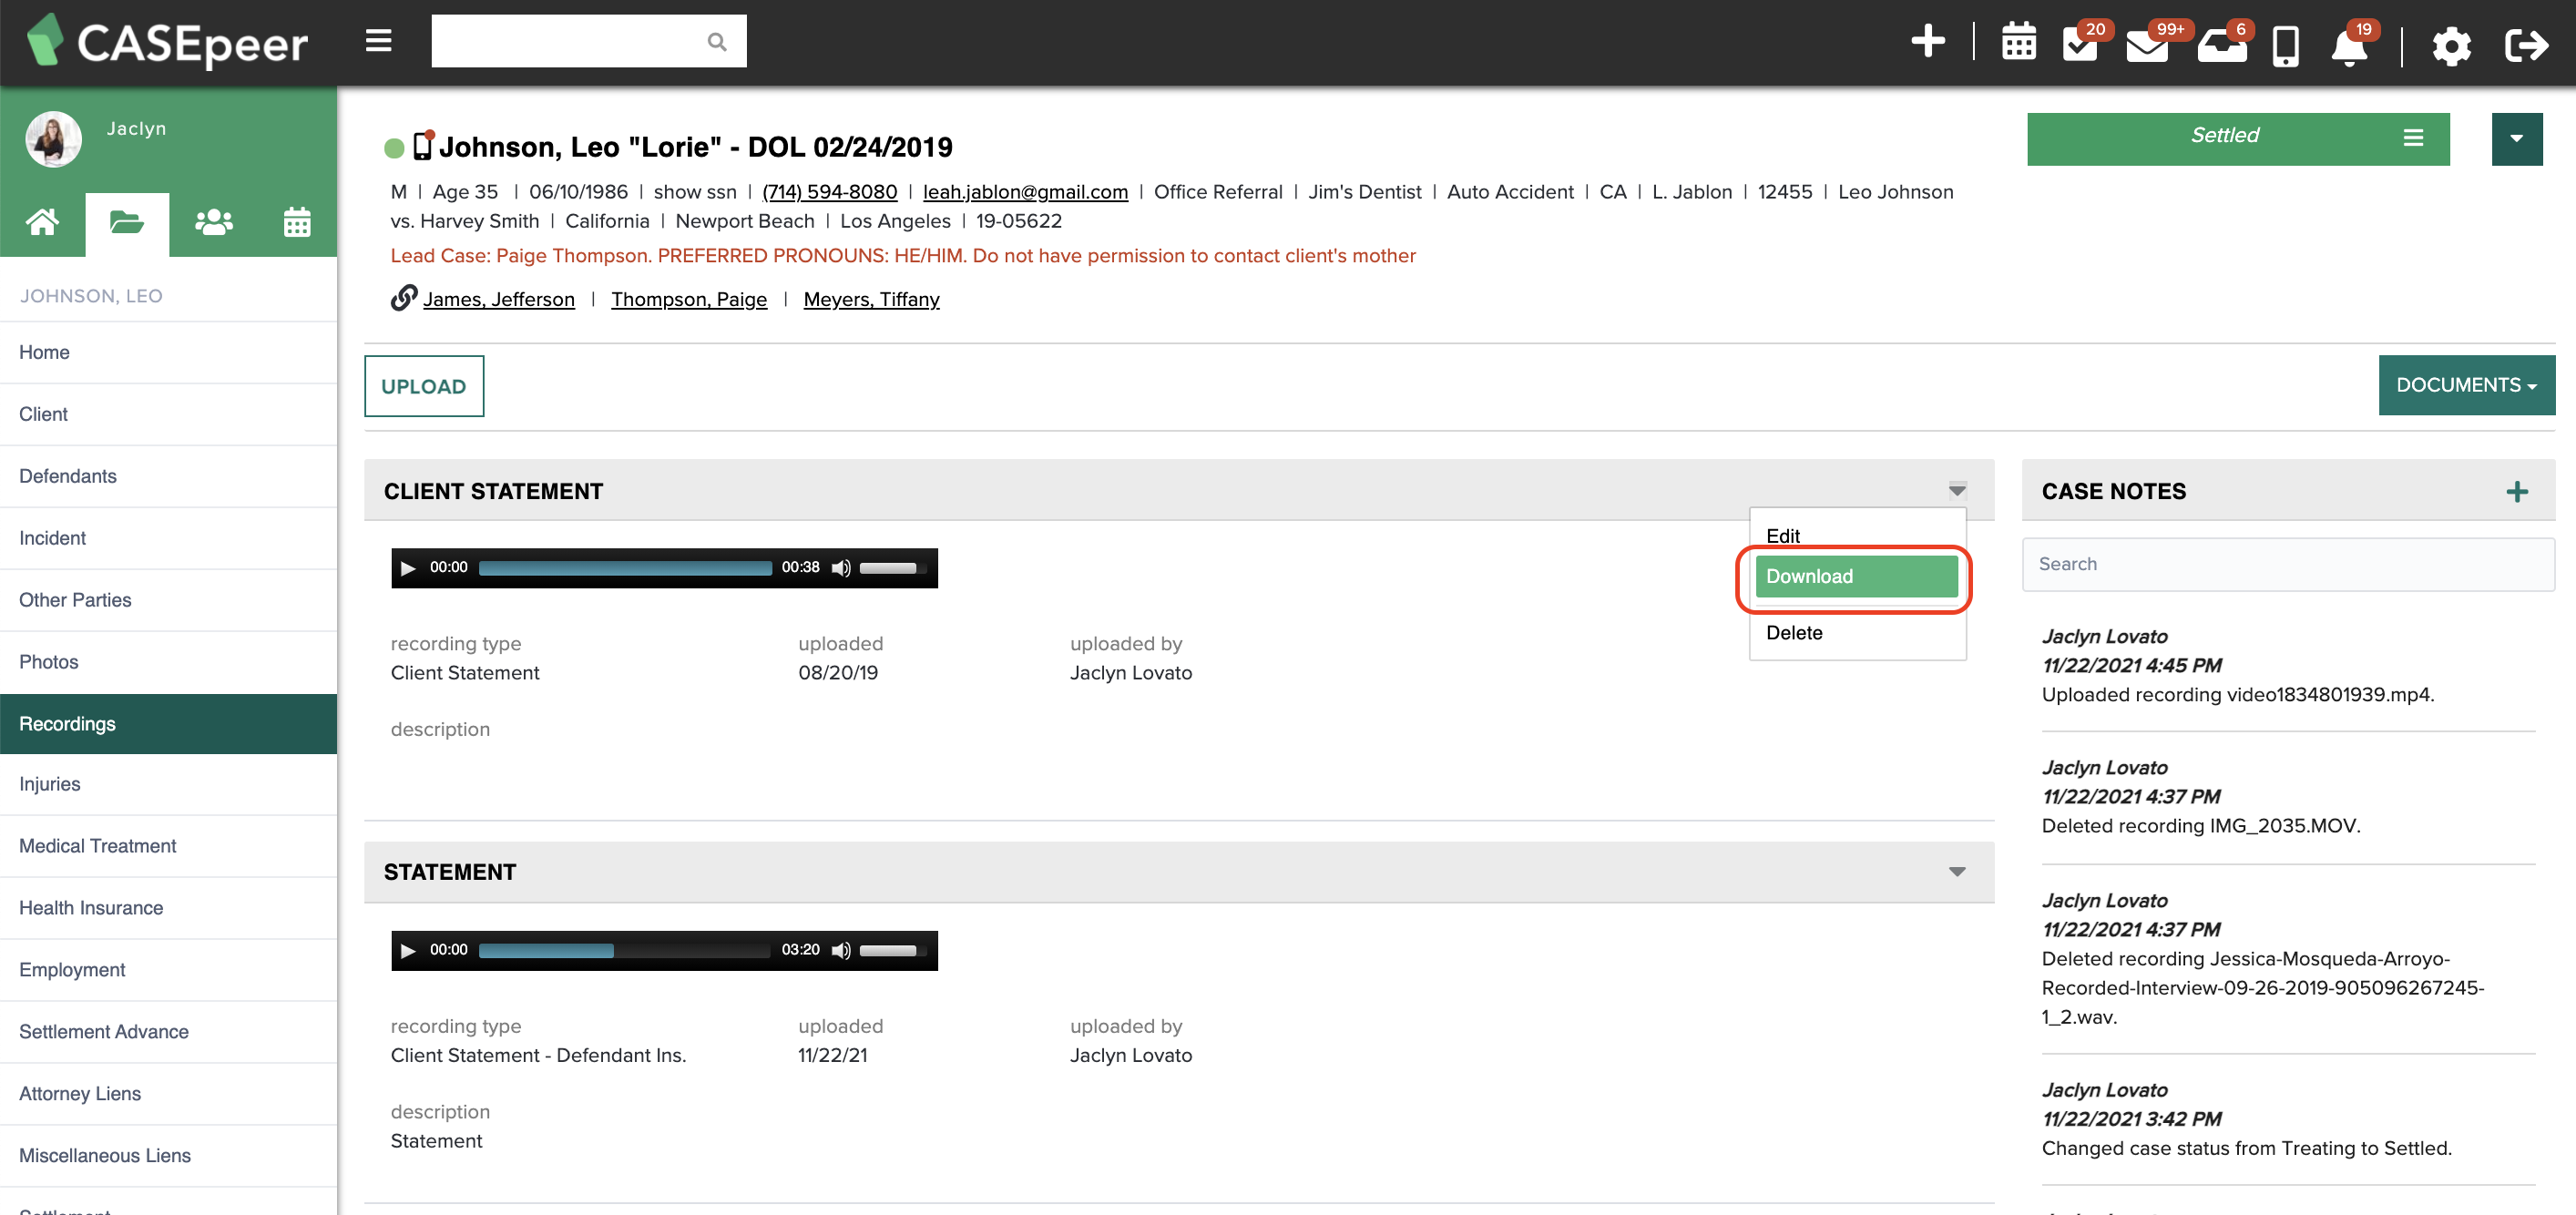Click the search magnifier icon

pos(716,42)
